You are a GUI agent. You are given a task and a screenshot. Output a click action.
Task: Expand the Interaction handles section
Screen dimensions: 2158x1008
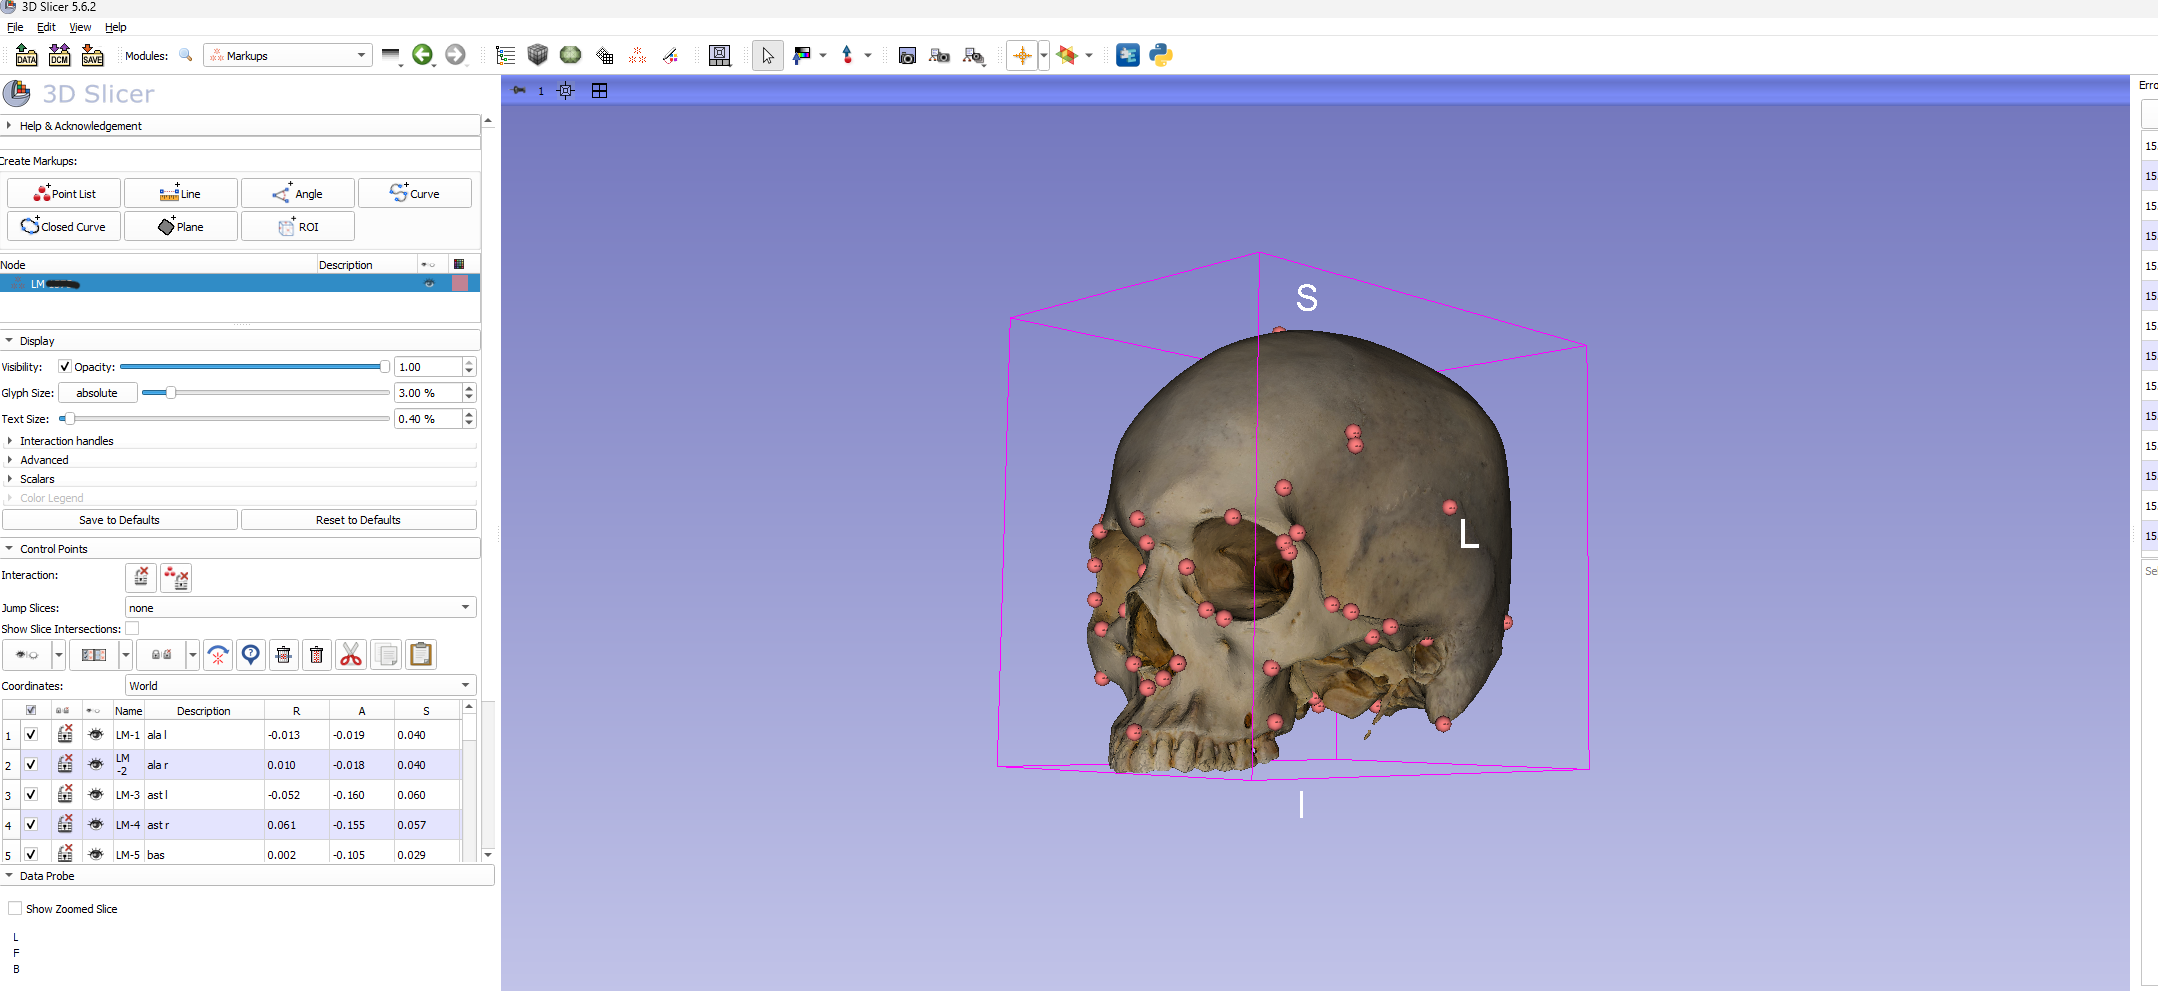[x=66, y=441]
